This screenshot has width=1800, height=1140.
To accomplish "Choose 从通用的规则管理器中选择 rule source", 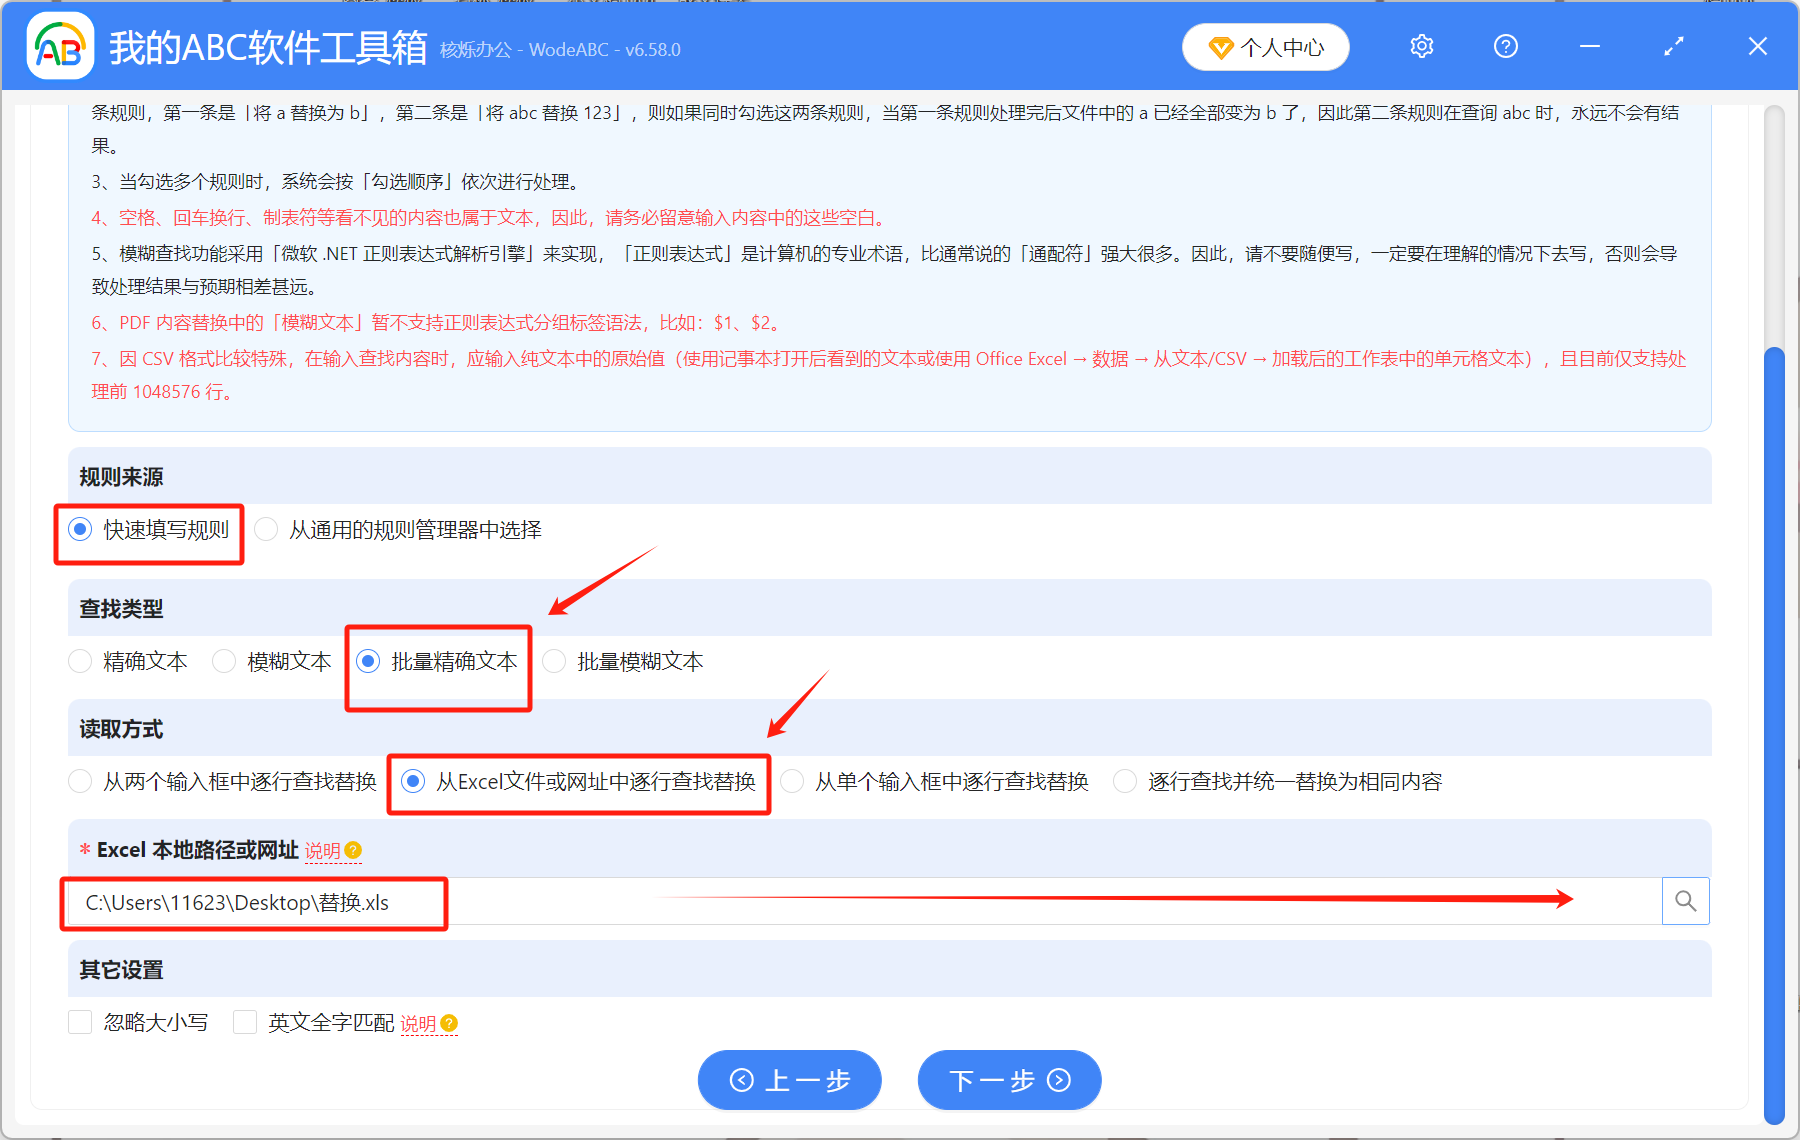I will pos(266,529).
